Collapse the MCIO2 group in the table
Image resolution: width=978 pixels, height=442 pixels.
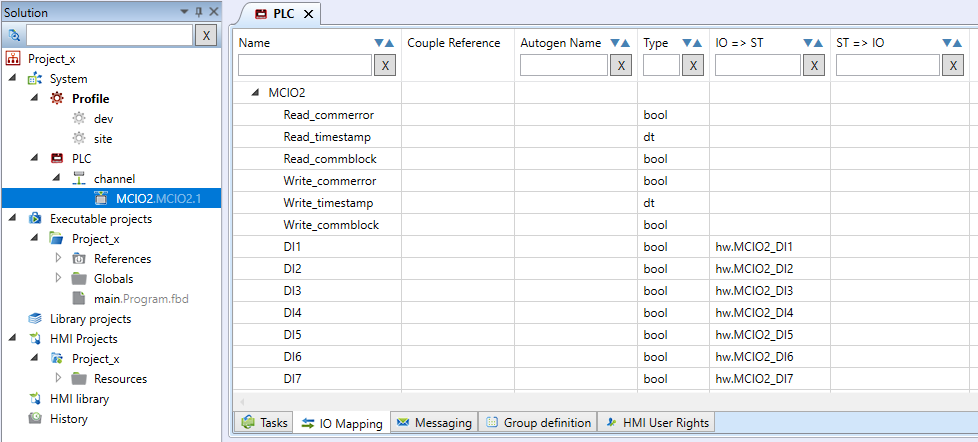(254, 93)
